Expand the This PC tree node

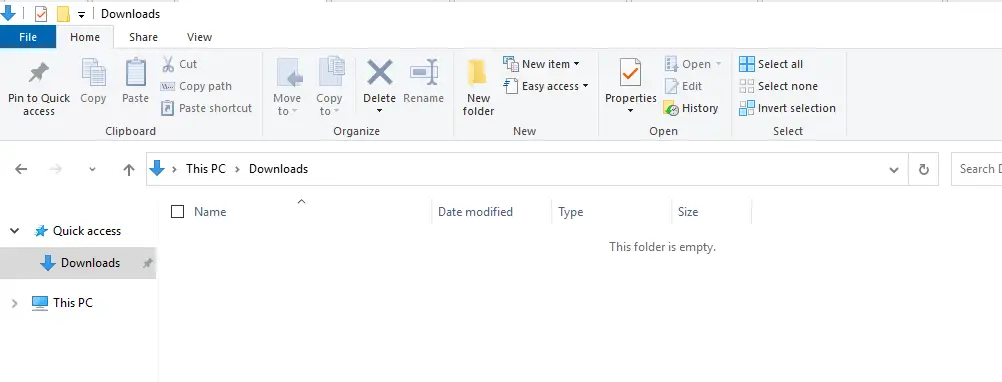coord(15,303)
